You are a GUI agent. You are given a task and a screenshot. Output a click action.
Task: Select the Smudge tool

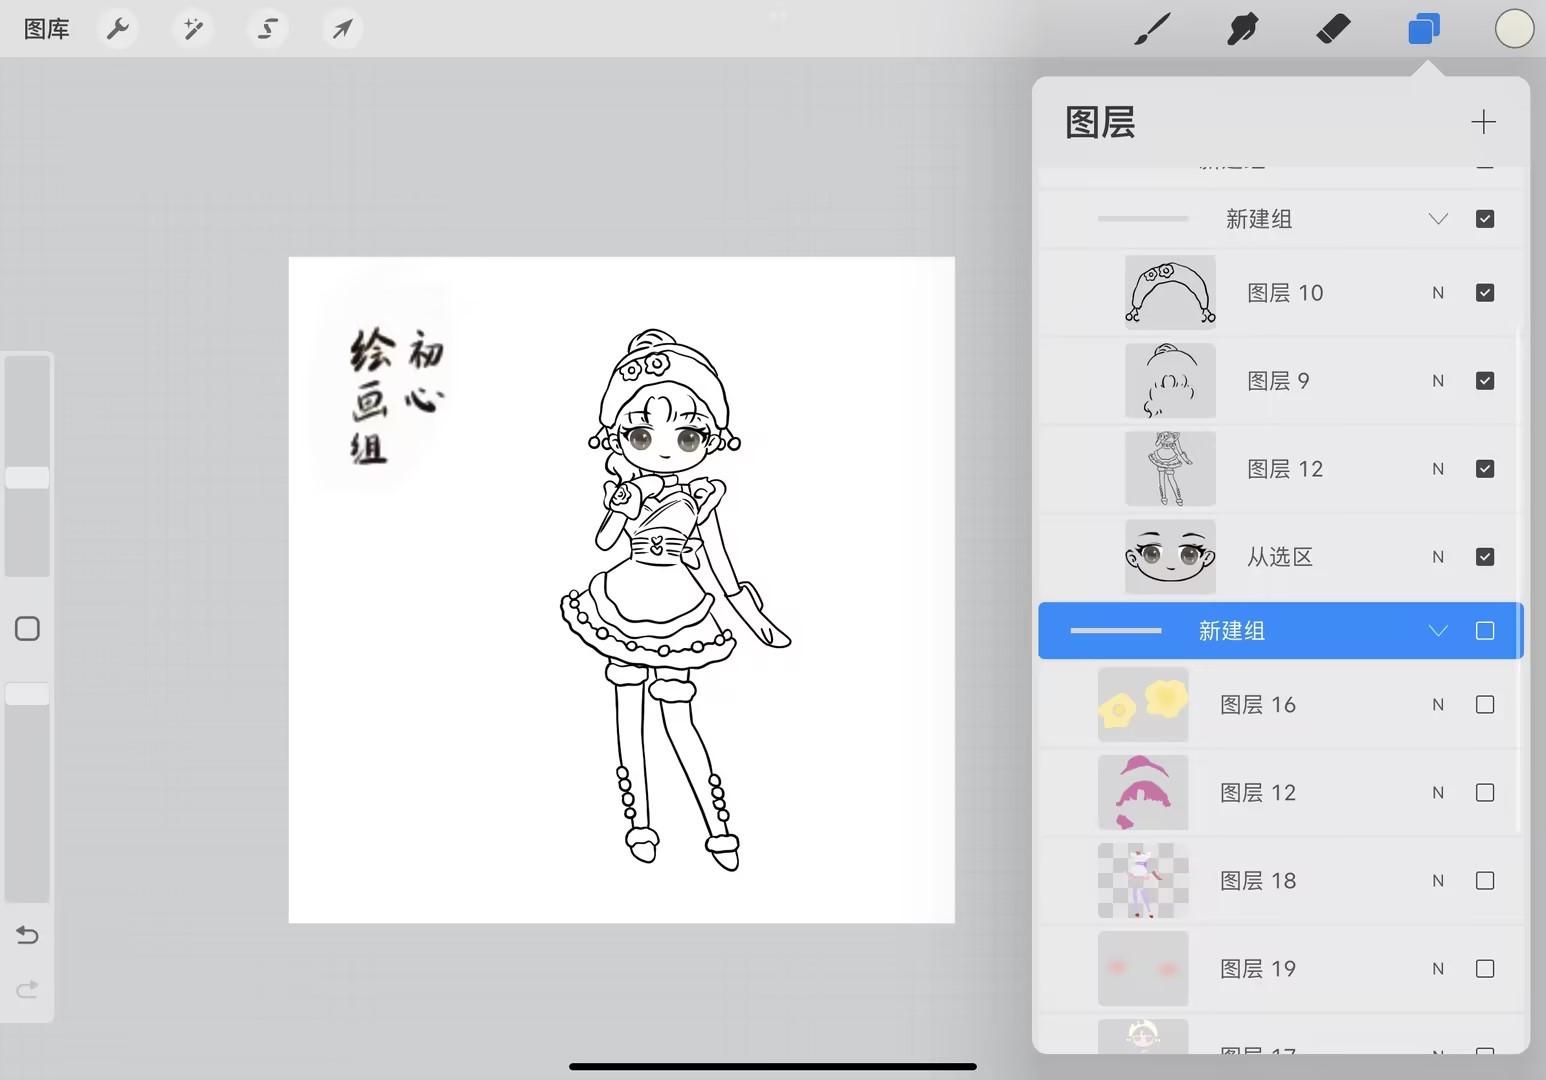[x=1242, y=29]
